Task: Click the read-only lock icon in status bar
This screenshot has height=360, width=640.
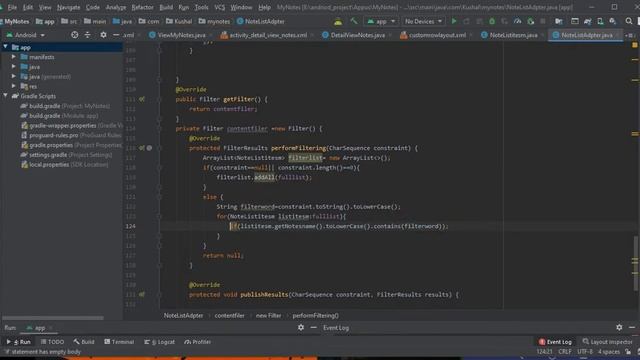Action: [x=628, y=352]
